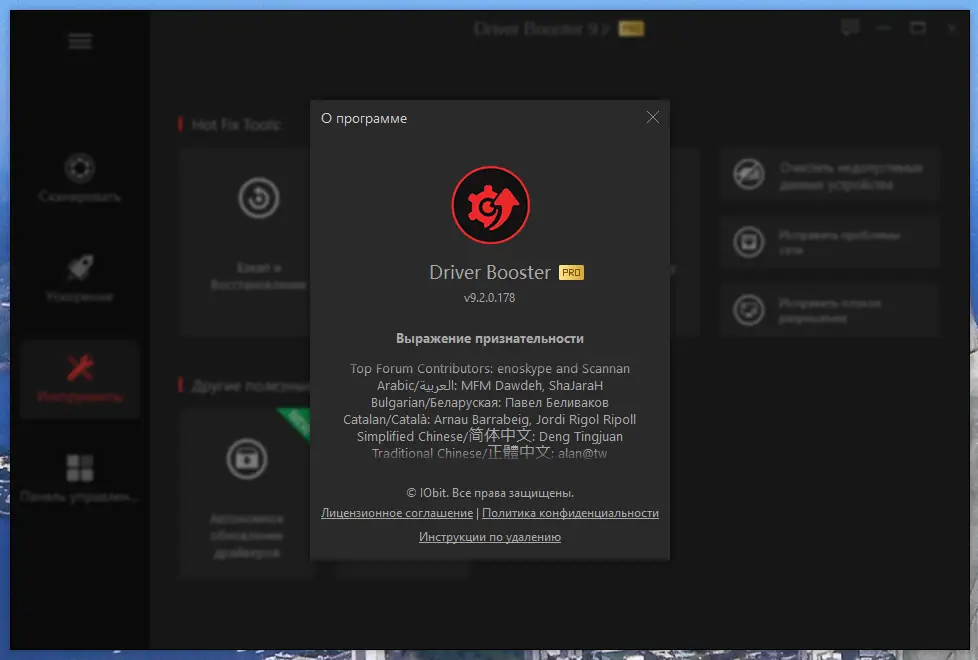The image size is (978, 660).
Task: Open the Лицензионное соглашение link
Action: coord(396,512)
